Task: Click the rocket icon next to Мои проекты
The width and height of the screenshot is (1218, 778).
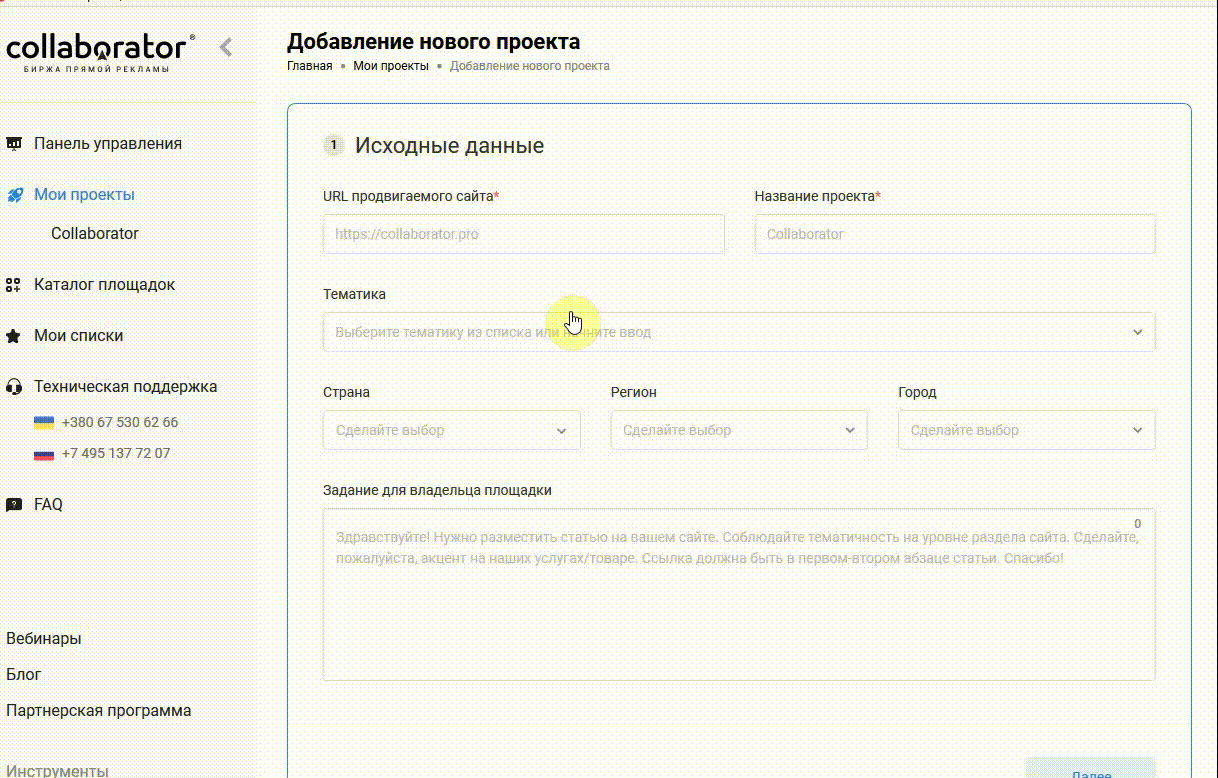Action: pyautogui.click(x=14, y=194)
